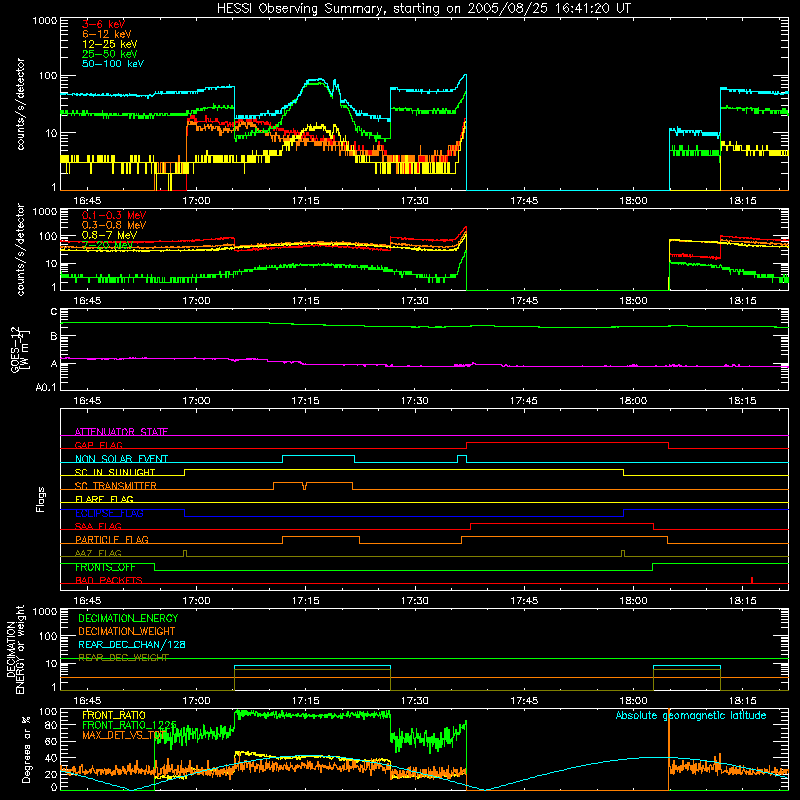Select the SAA_FLAG label

(x=98, y=526)
